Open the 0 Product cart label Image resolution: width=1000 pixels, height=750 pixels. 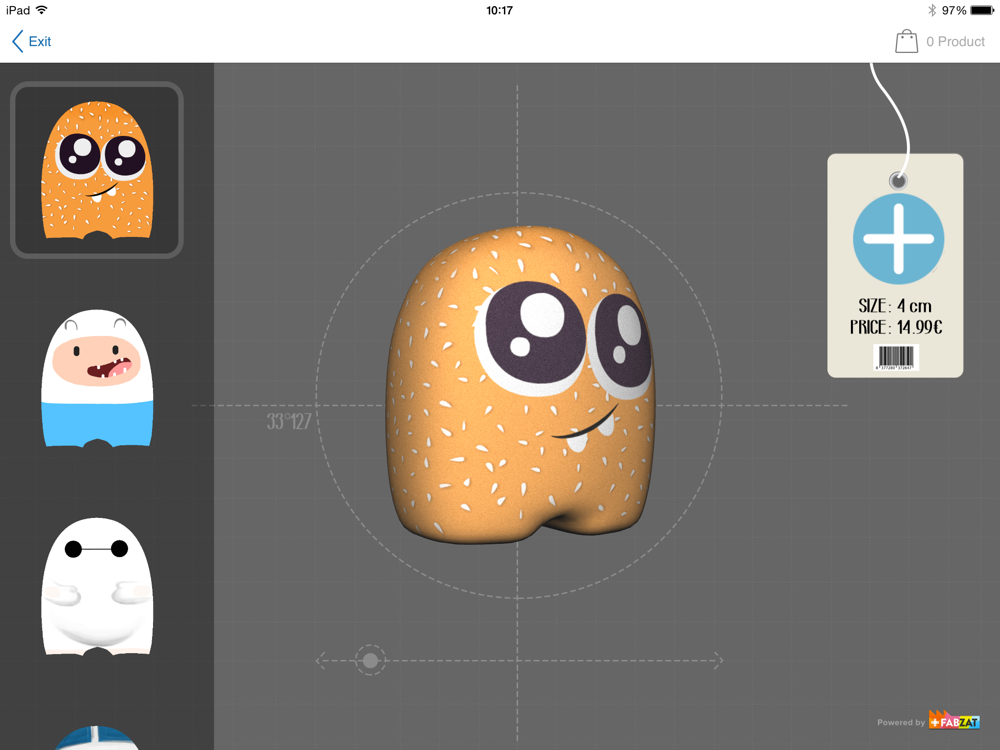tap(955, 41)
